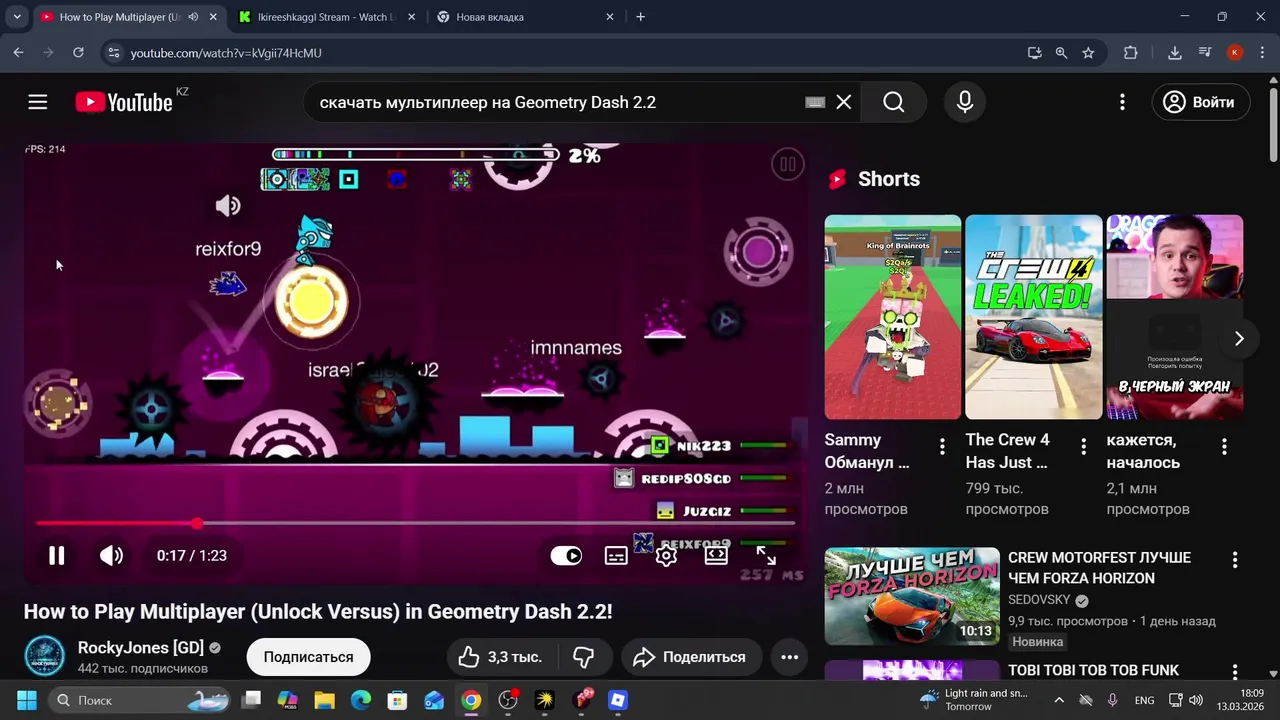Open options for the Crew Motorfest video

click(1235, 560)
